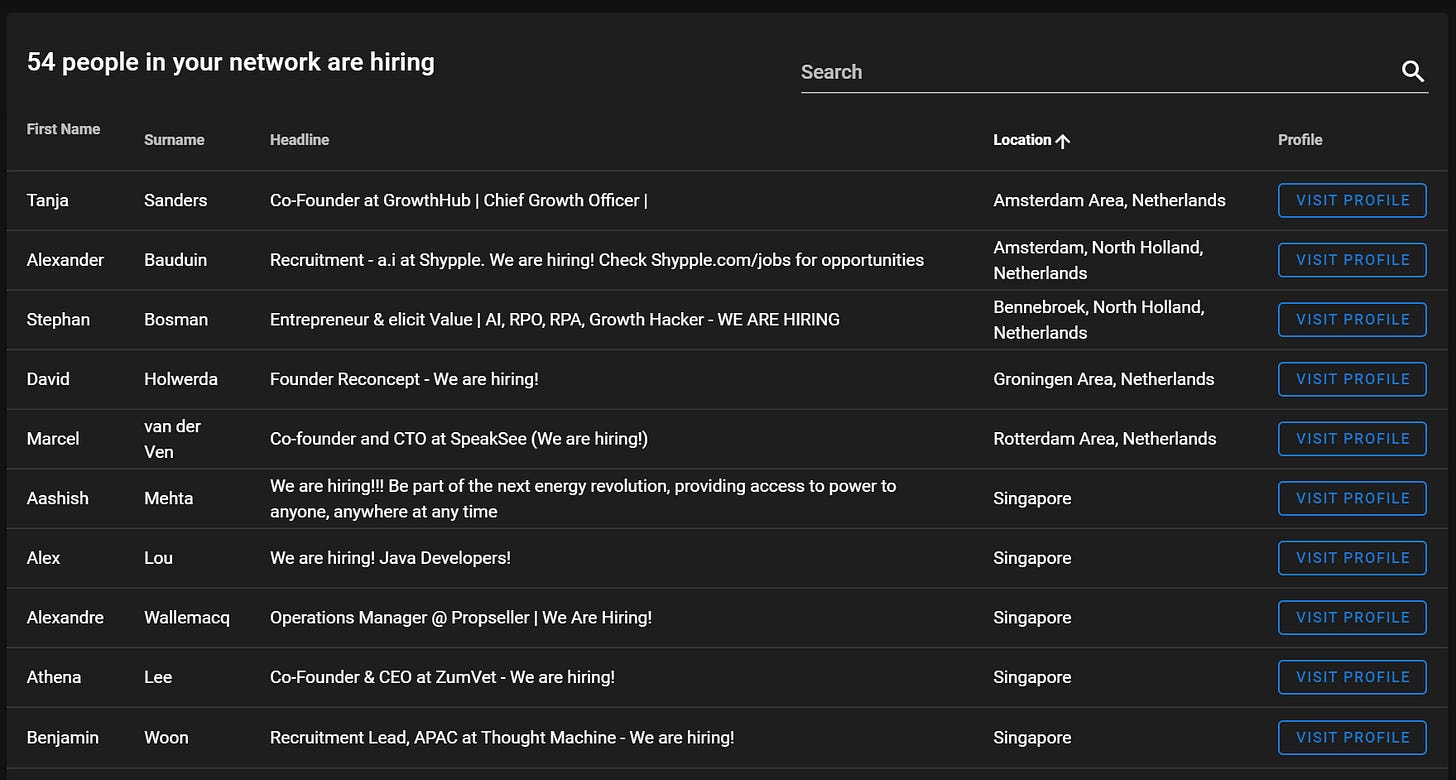
Task: Click location 'Amsterdam Area, Netherlands'
Action: point(1109,200)
